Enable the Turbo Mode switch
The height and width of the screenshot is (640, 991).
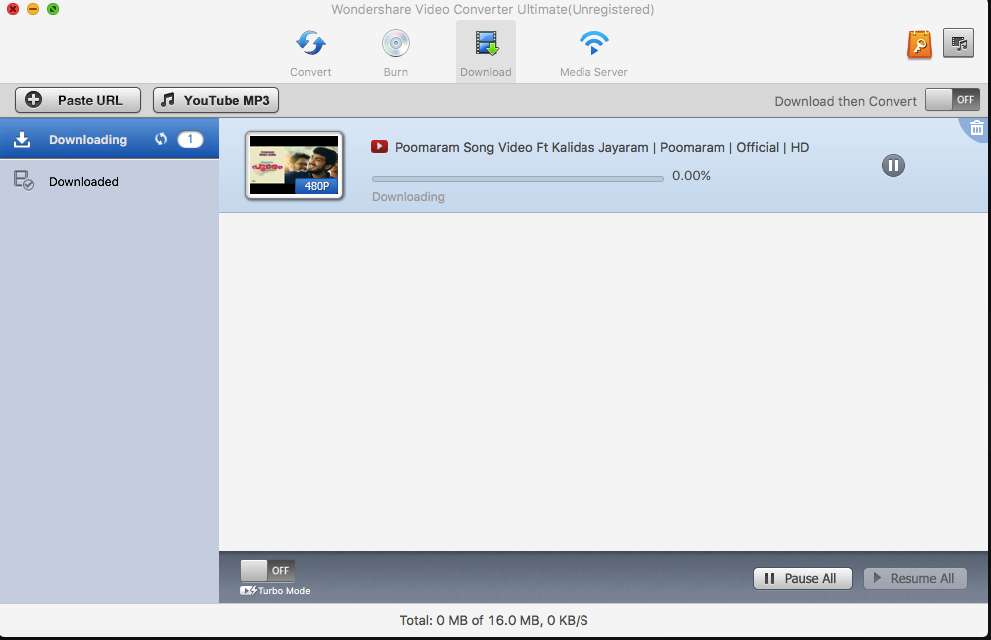click(x=267, y=570)
